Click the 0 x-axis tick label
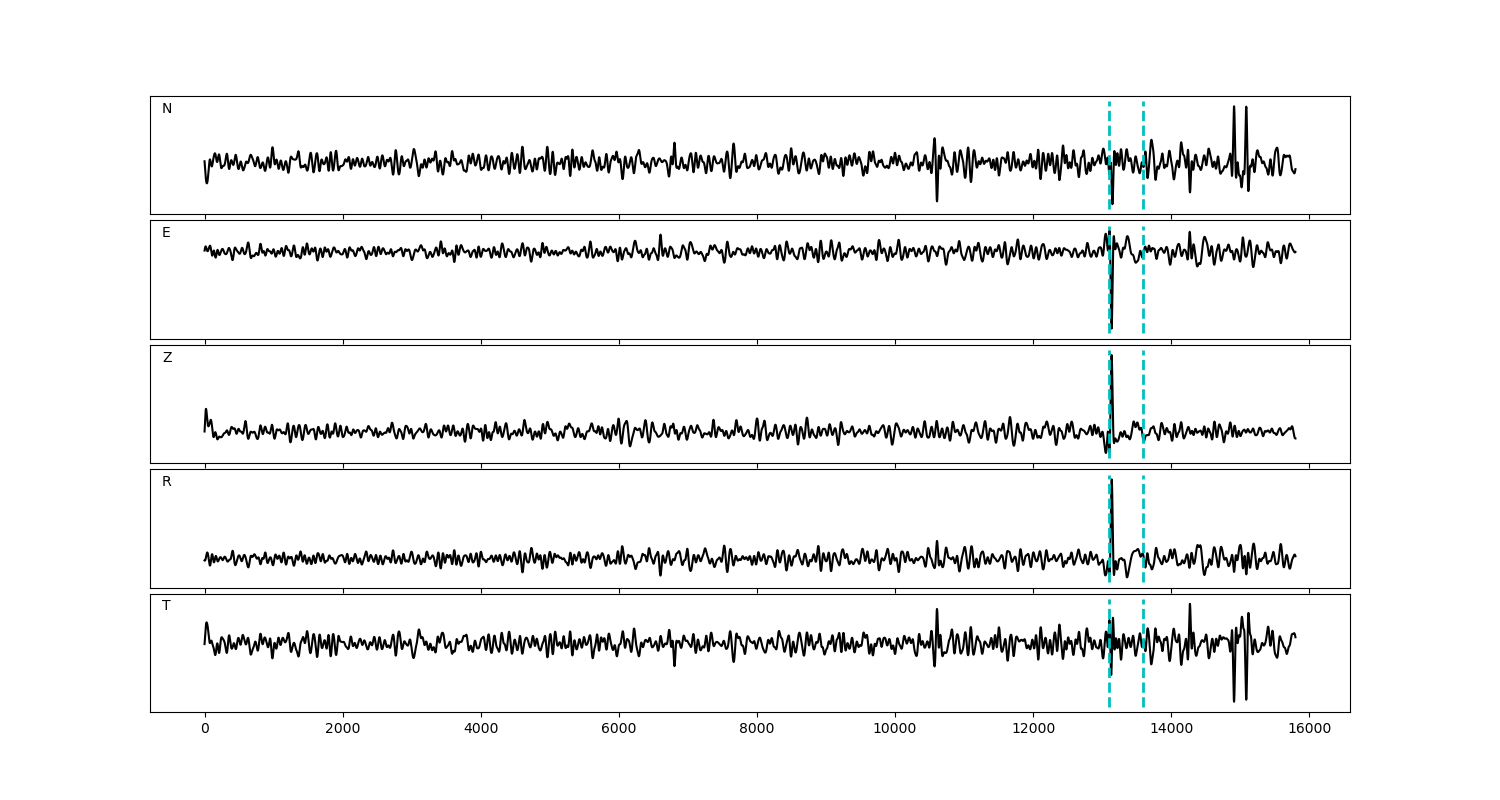This screenshot has height=800, width=1500. click(x=205, y=729)
